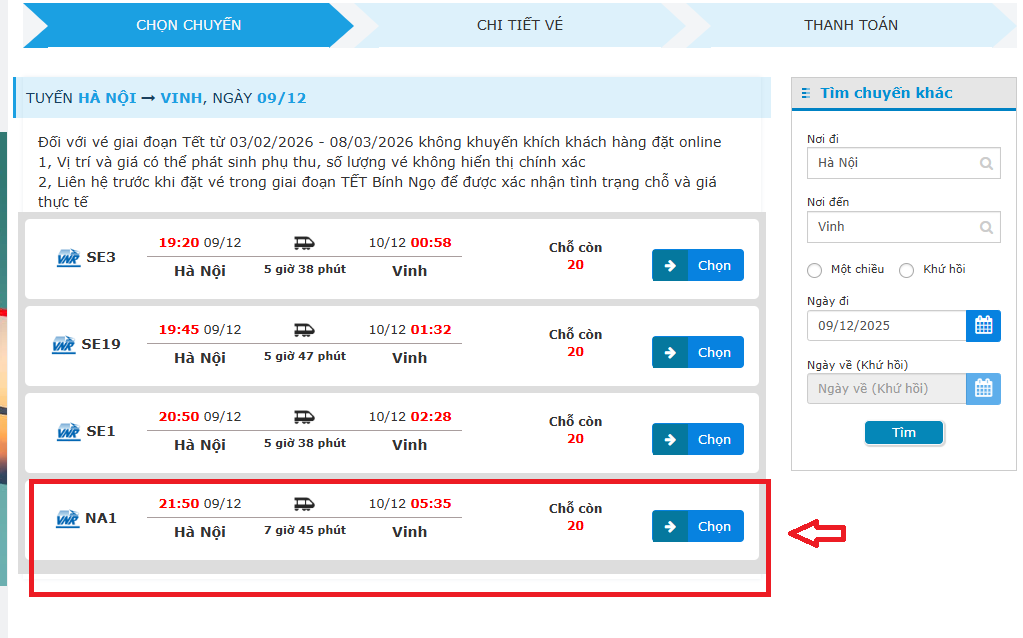Click the search magnifier in Nơi đến field

(986, 227)
